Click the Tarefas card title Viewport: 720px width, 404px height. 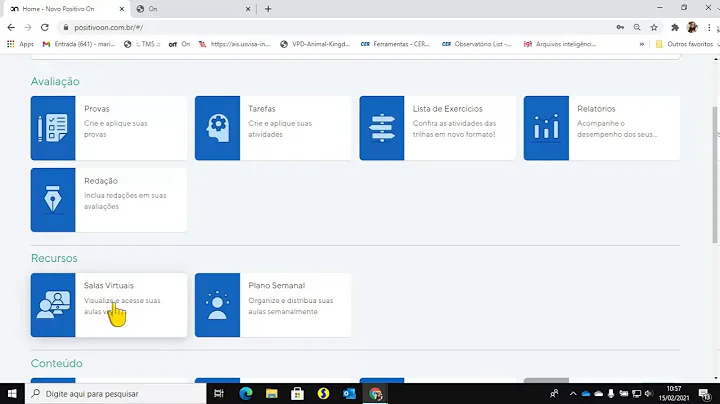[x=262, y=109]
